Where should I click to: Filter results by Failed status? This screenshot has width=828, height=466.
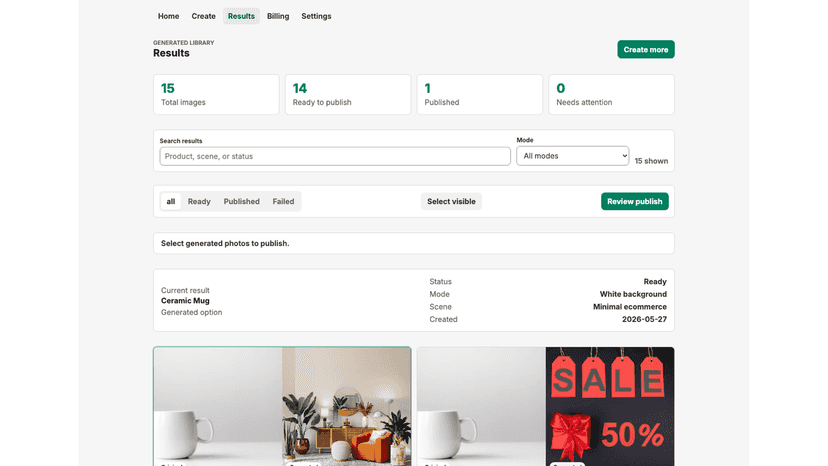pos(283,201)
